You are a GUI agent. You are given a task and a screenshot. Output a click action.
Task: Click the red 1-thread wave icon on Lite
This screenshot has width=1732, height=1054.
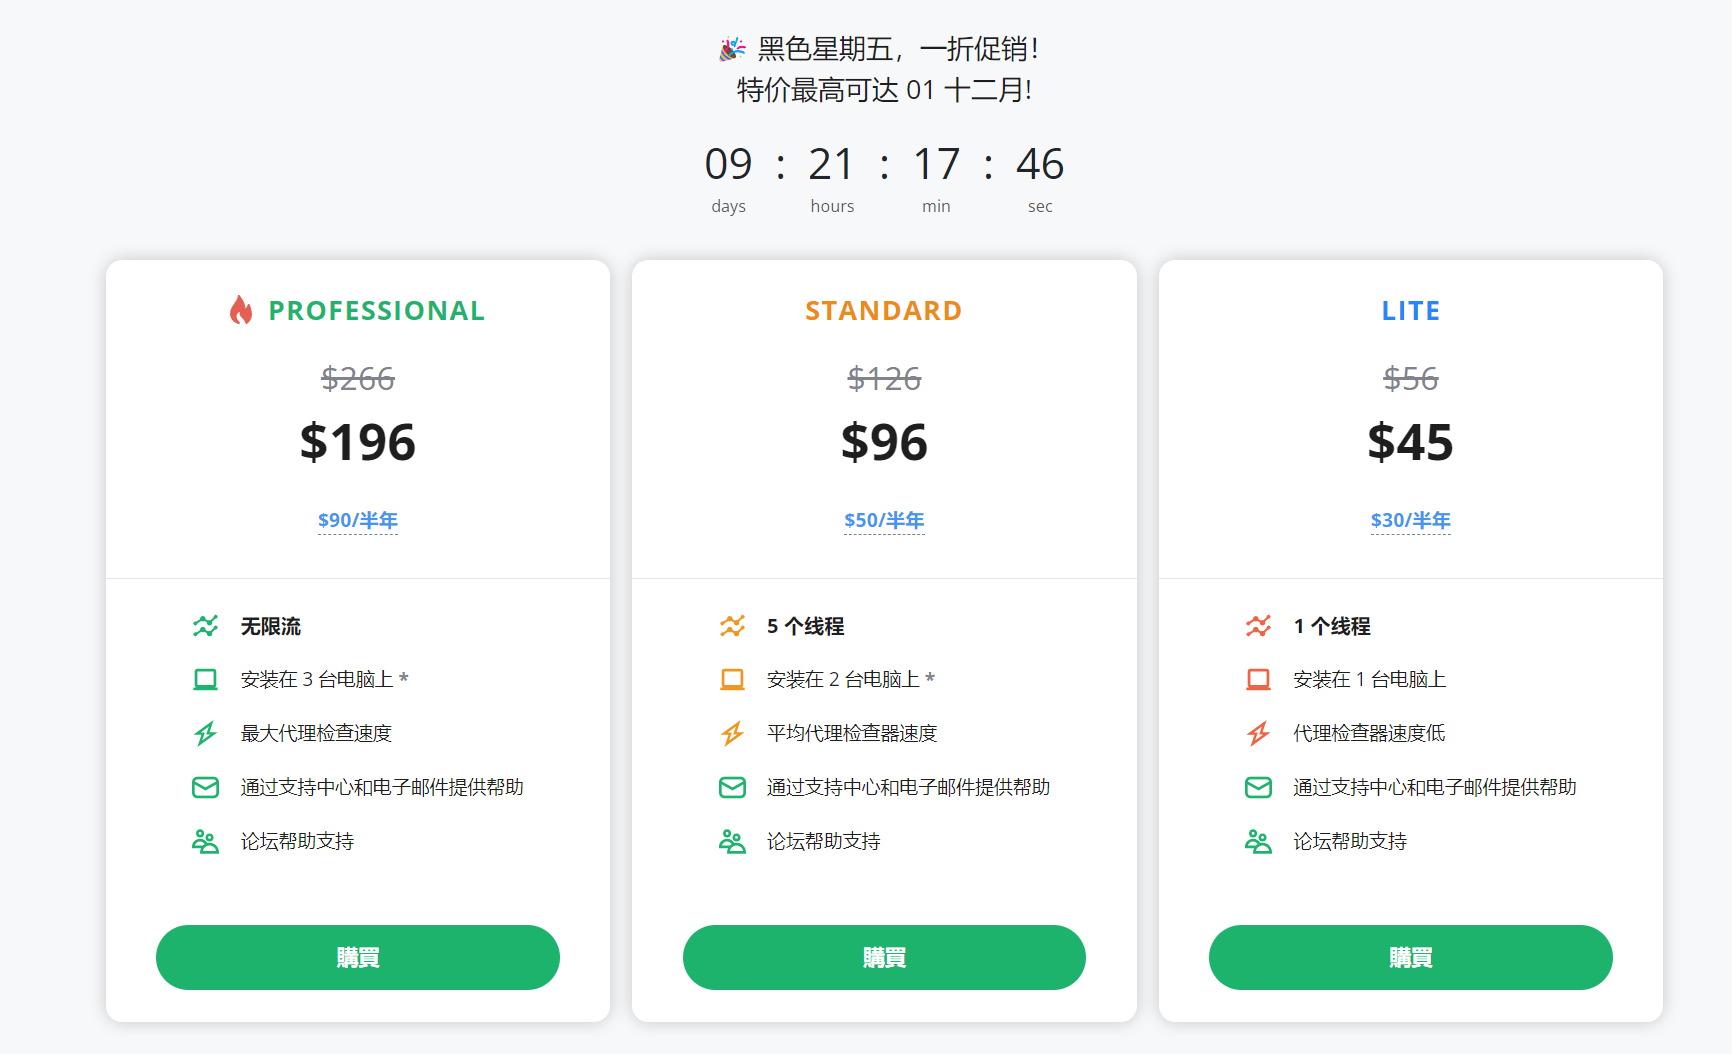click(1258, 626)
